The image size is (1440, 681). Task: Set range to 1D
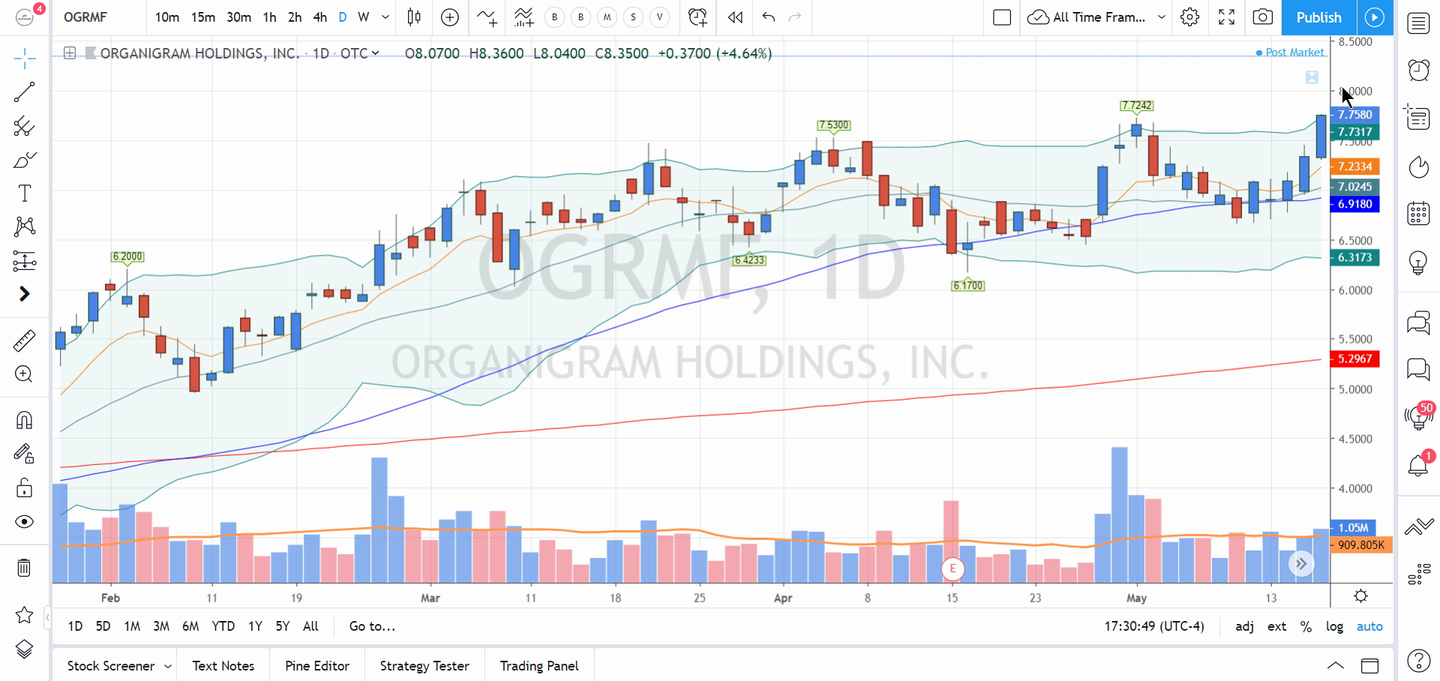(x=75, y=626)
